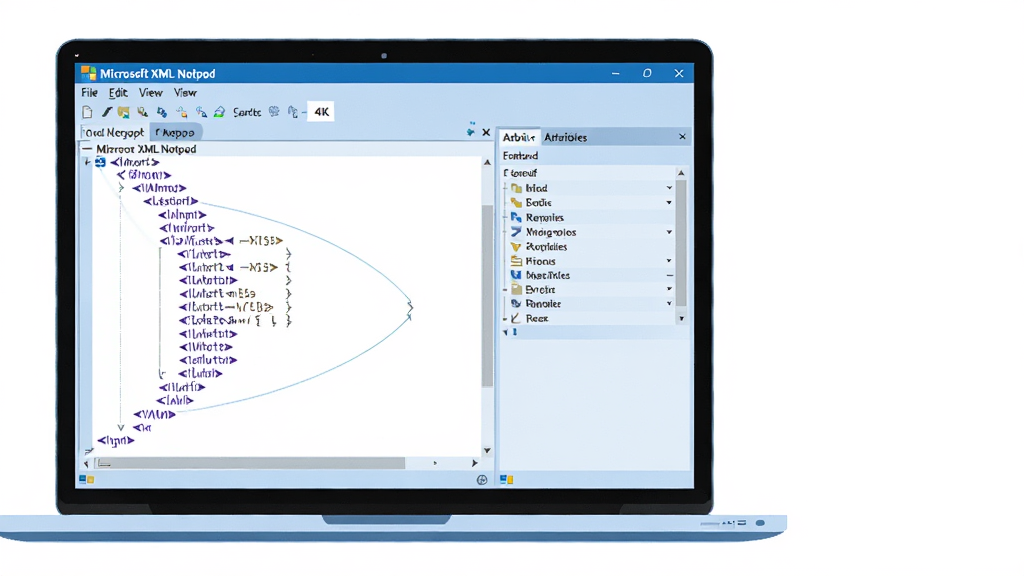Viewport: 1024px width, 576px height.
Task: Open the View menu right next to Edit
Action: point(150,93)
